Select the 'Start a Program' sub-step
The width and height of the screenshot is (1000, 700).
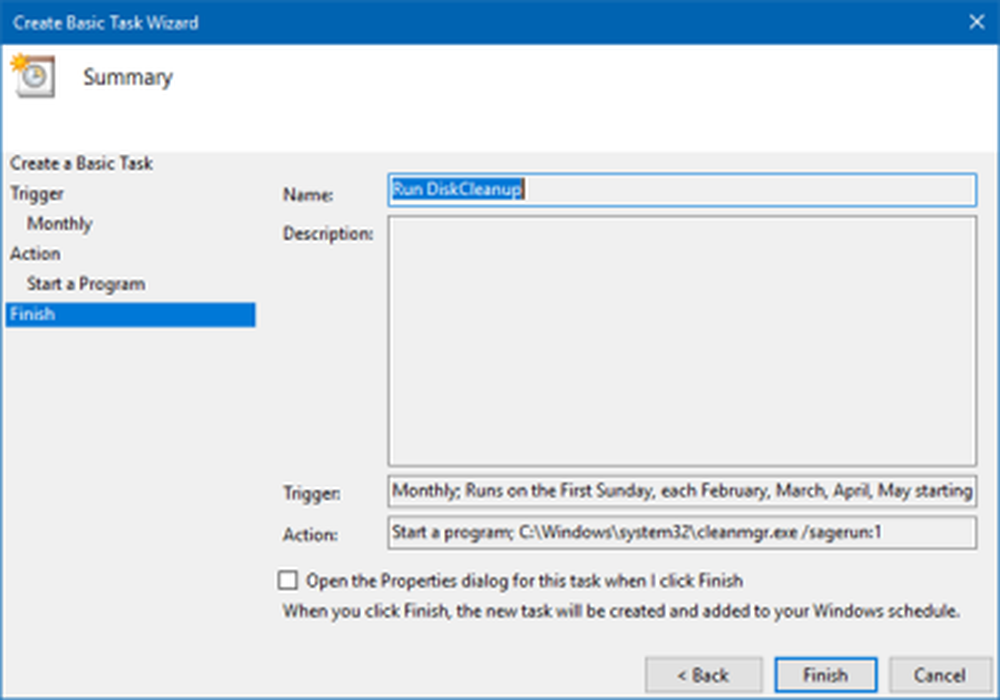[86, 284]
